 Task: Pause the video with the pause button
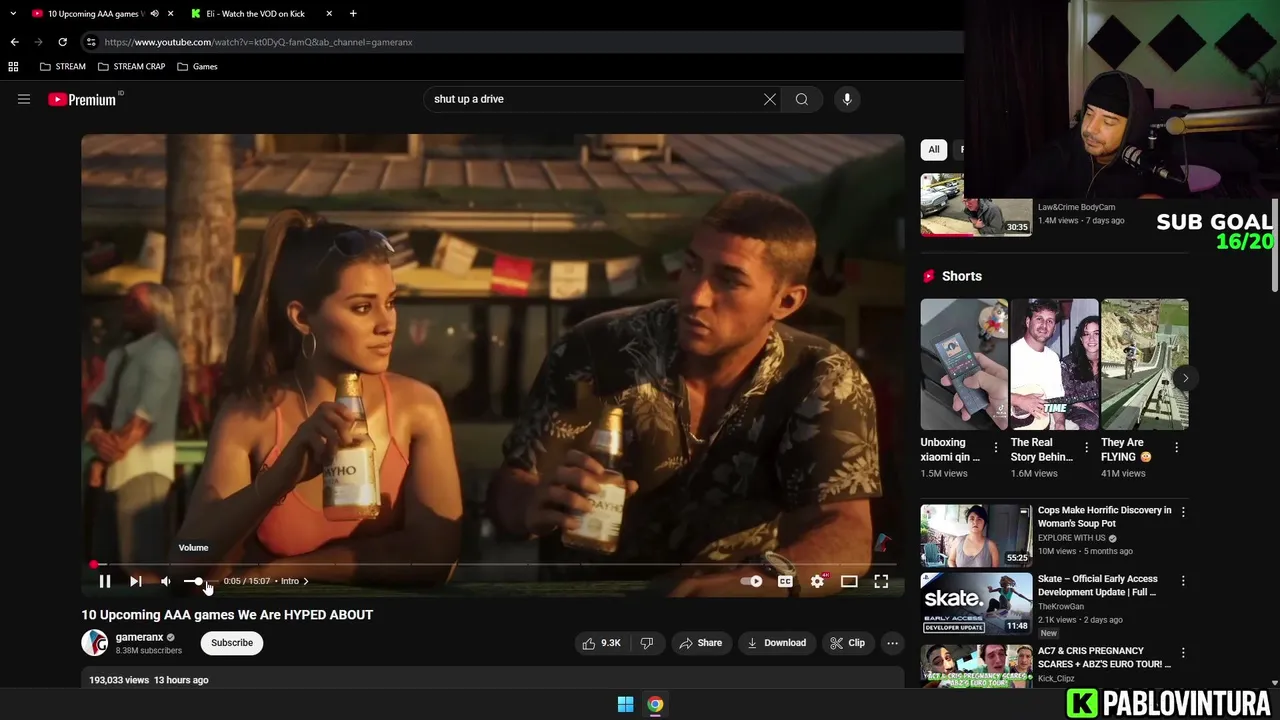[104, 581]
